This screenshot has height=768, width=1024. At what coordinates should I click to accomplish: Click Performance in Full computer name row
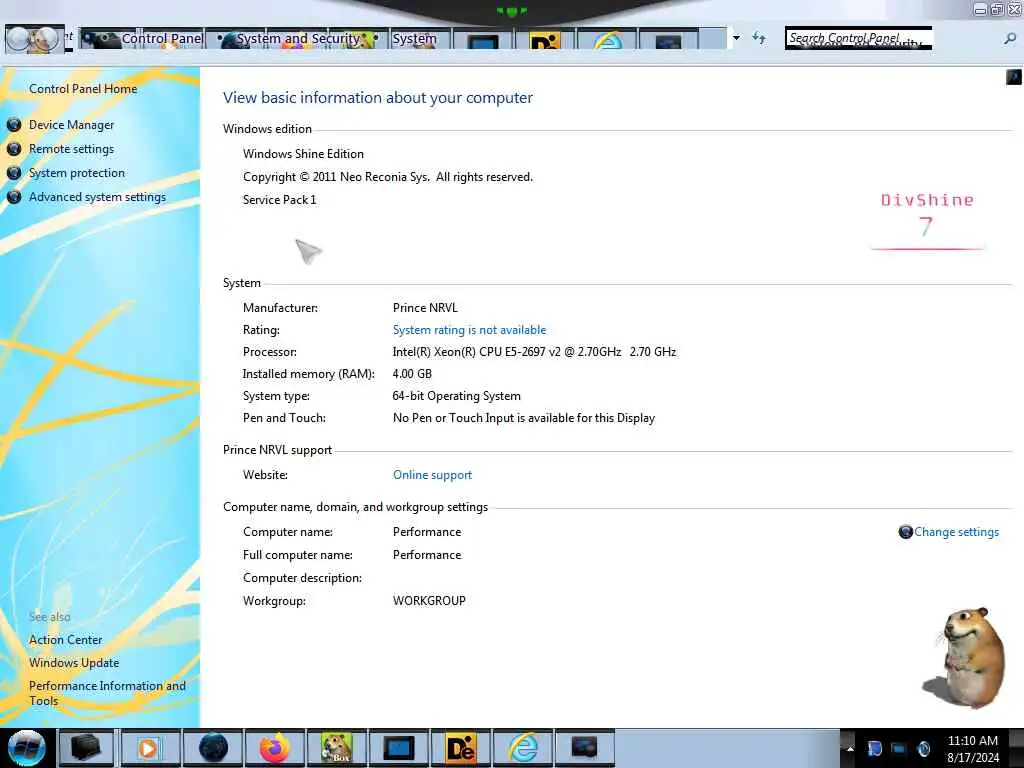tap(427, 554)
